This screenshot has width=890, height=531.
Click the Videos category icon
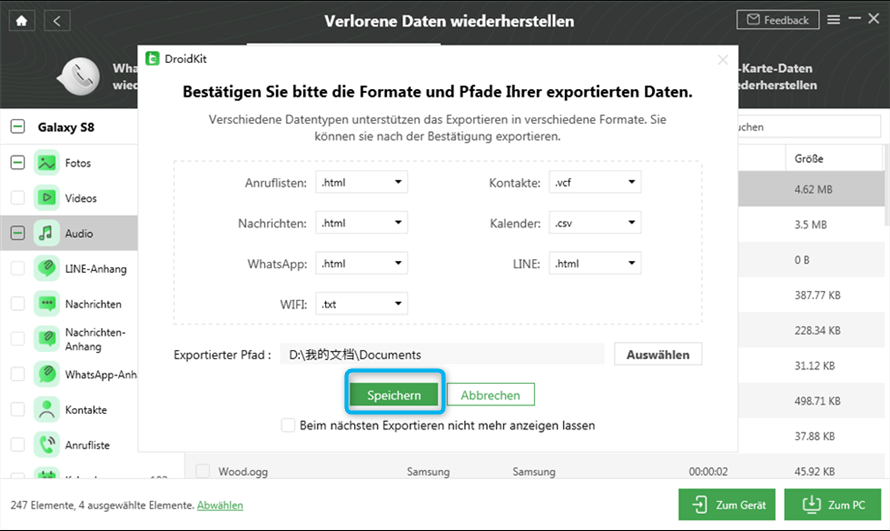coord(47,198)
